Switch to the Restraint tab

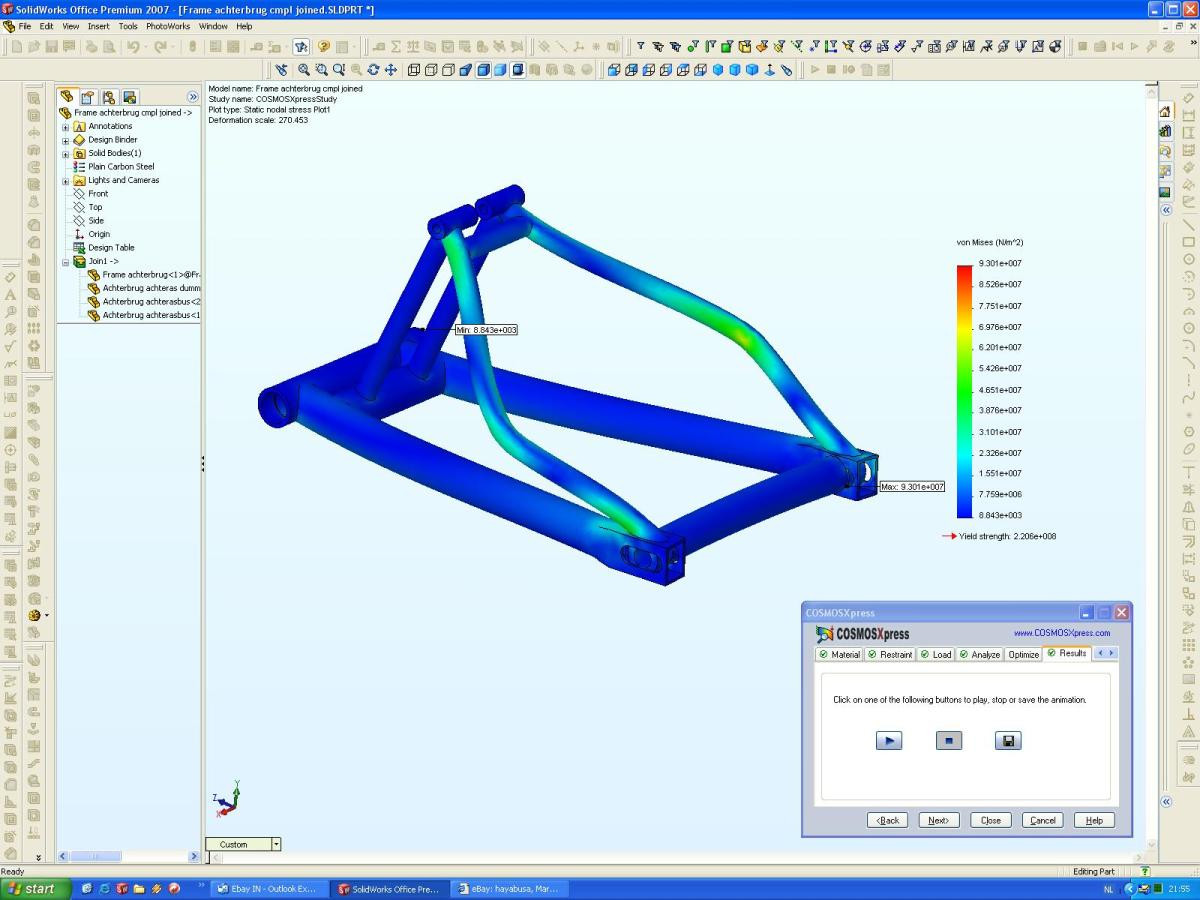tap(890, 654)
